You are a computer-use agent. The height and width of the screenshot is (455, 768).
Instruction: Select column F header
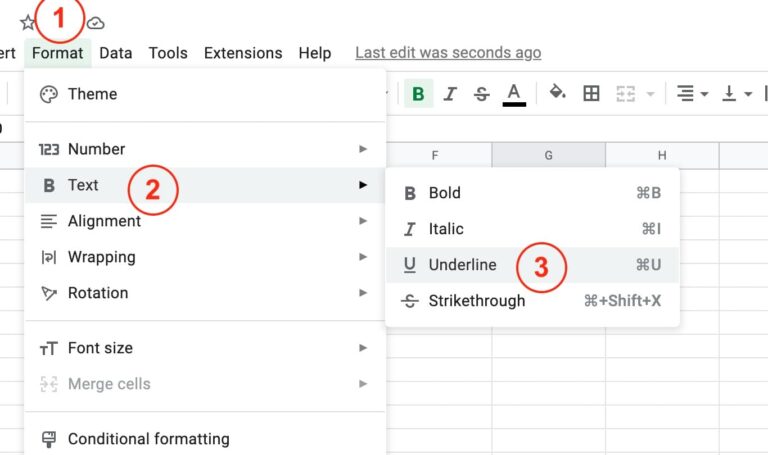pos(435,155)
